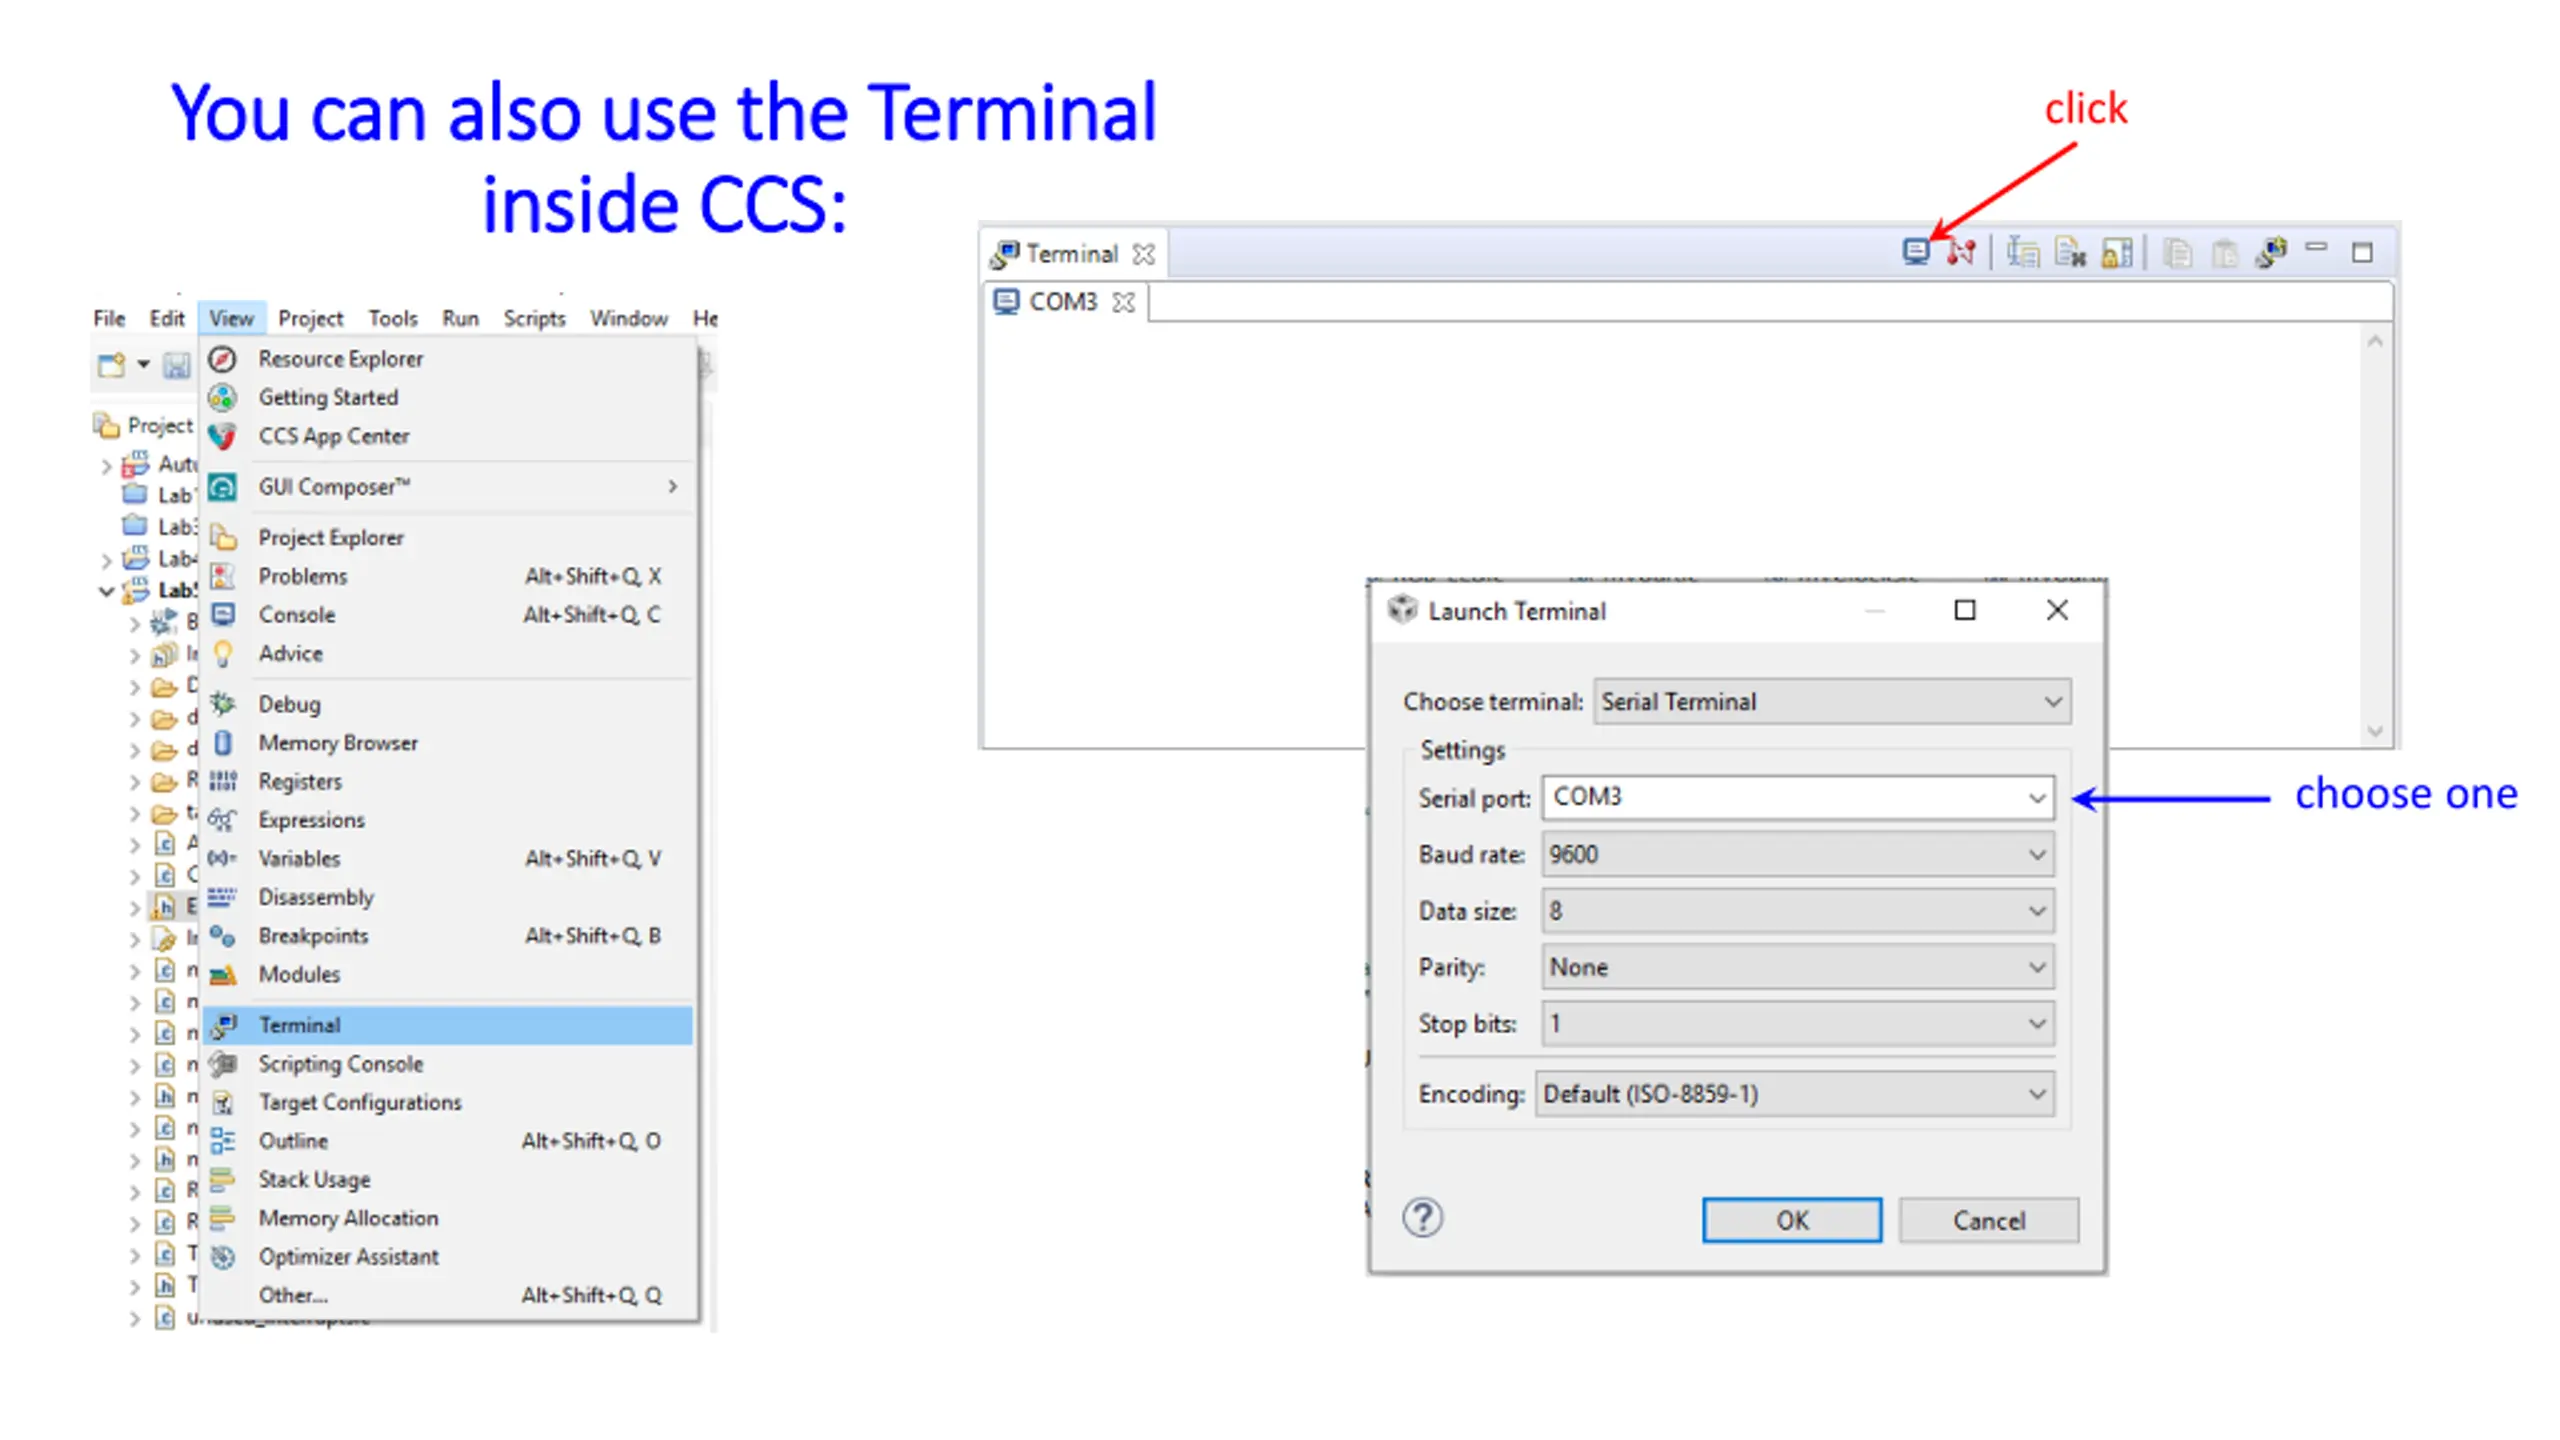
Task: Clear the terminal with the clear icon
Action: coord(2070,252)
